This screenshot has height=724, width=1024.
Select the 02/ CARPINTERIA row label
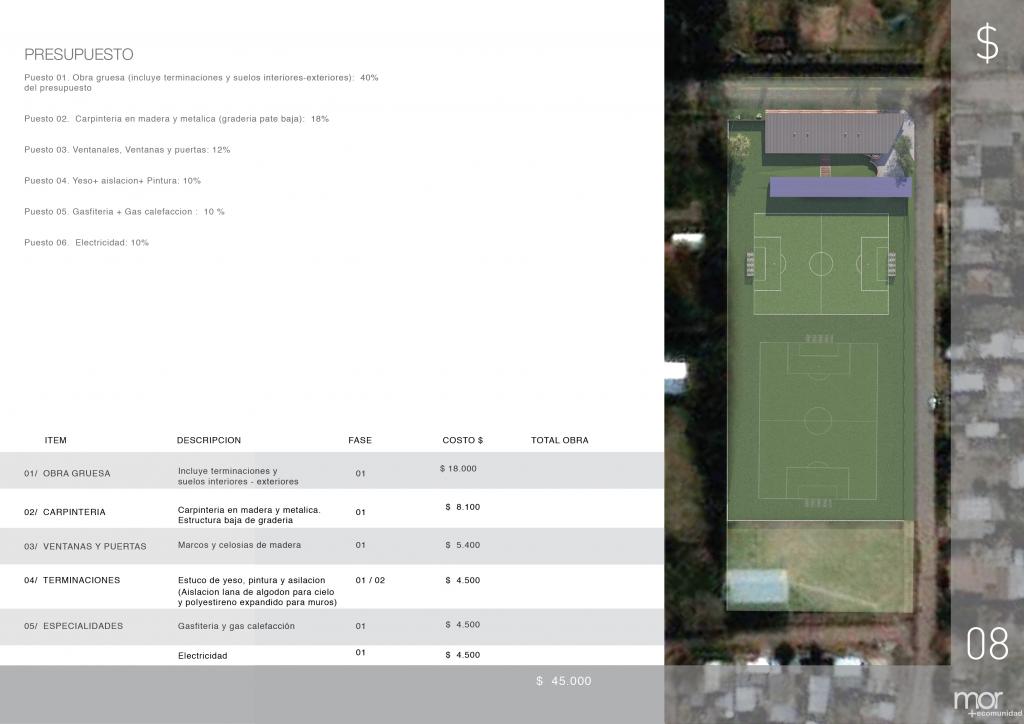pos(65,512)
